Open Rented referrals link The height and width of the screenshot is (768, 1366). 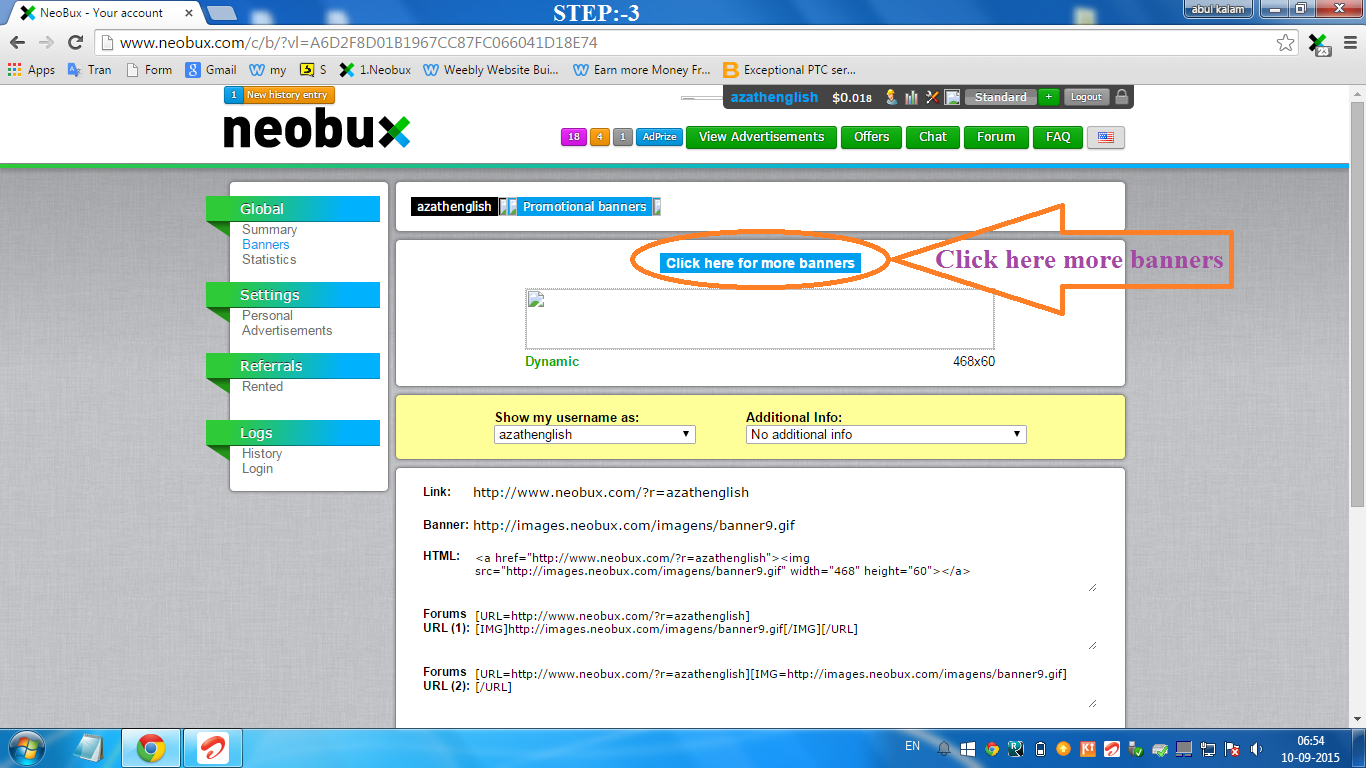[x=262, y=386]
